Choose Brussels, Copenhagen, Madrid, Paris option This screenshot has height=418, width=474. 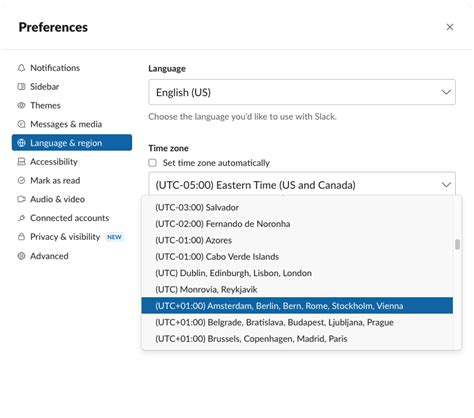(297, 339)
